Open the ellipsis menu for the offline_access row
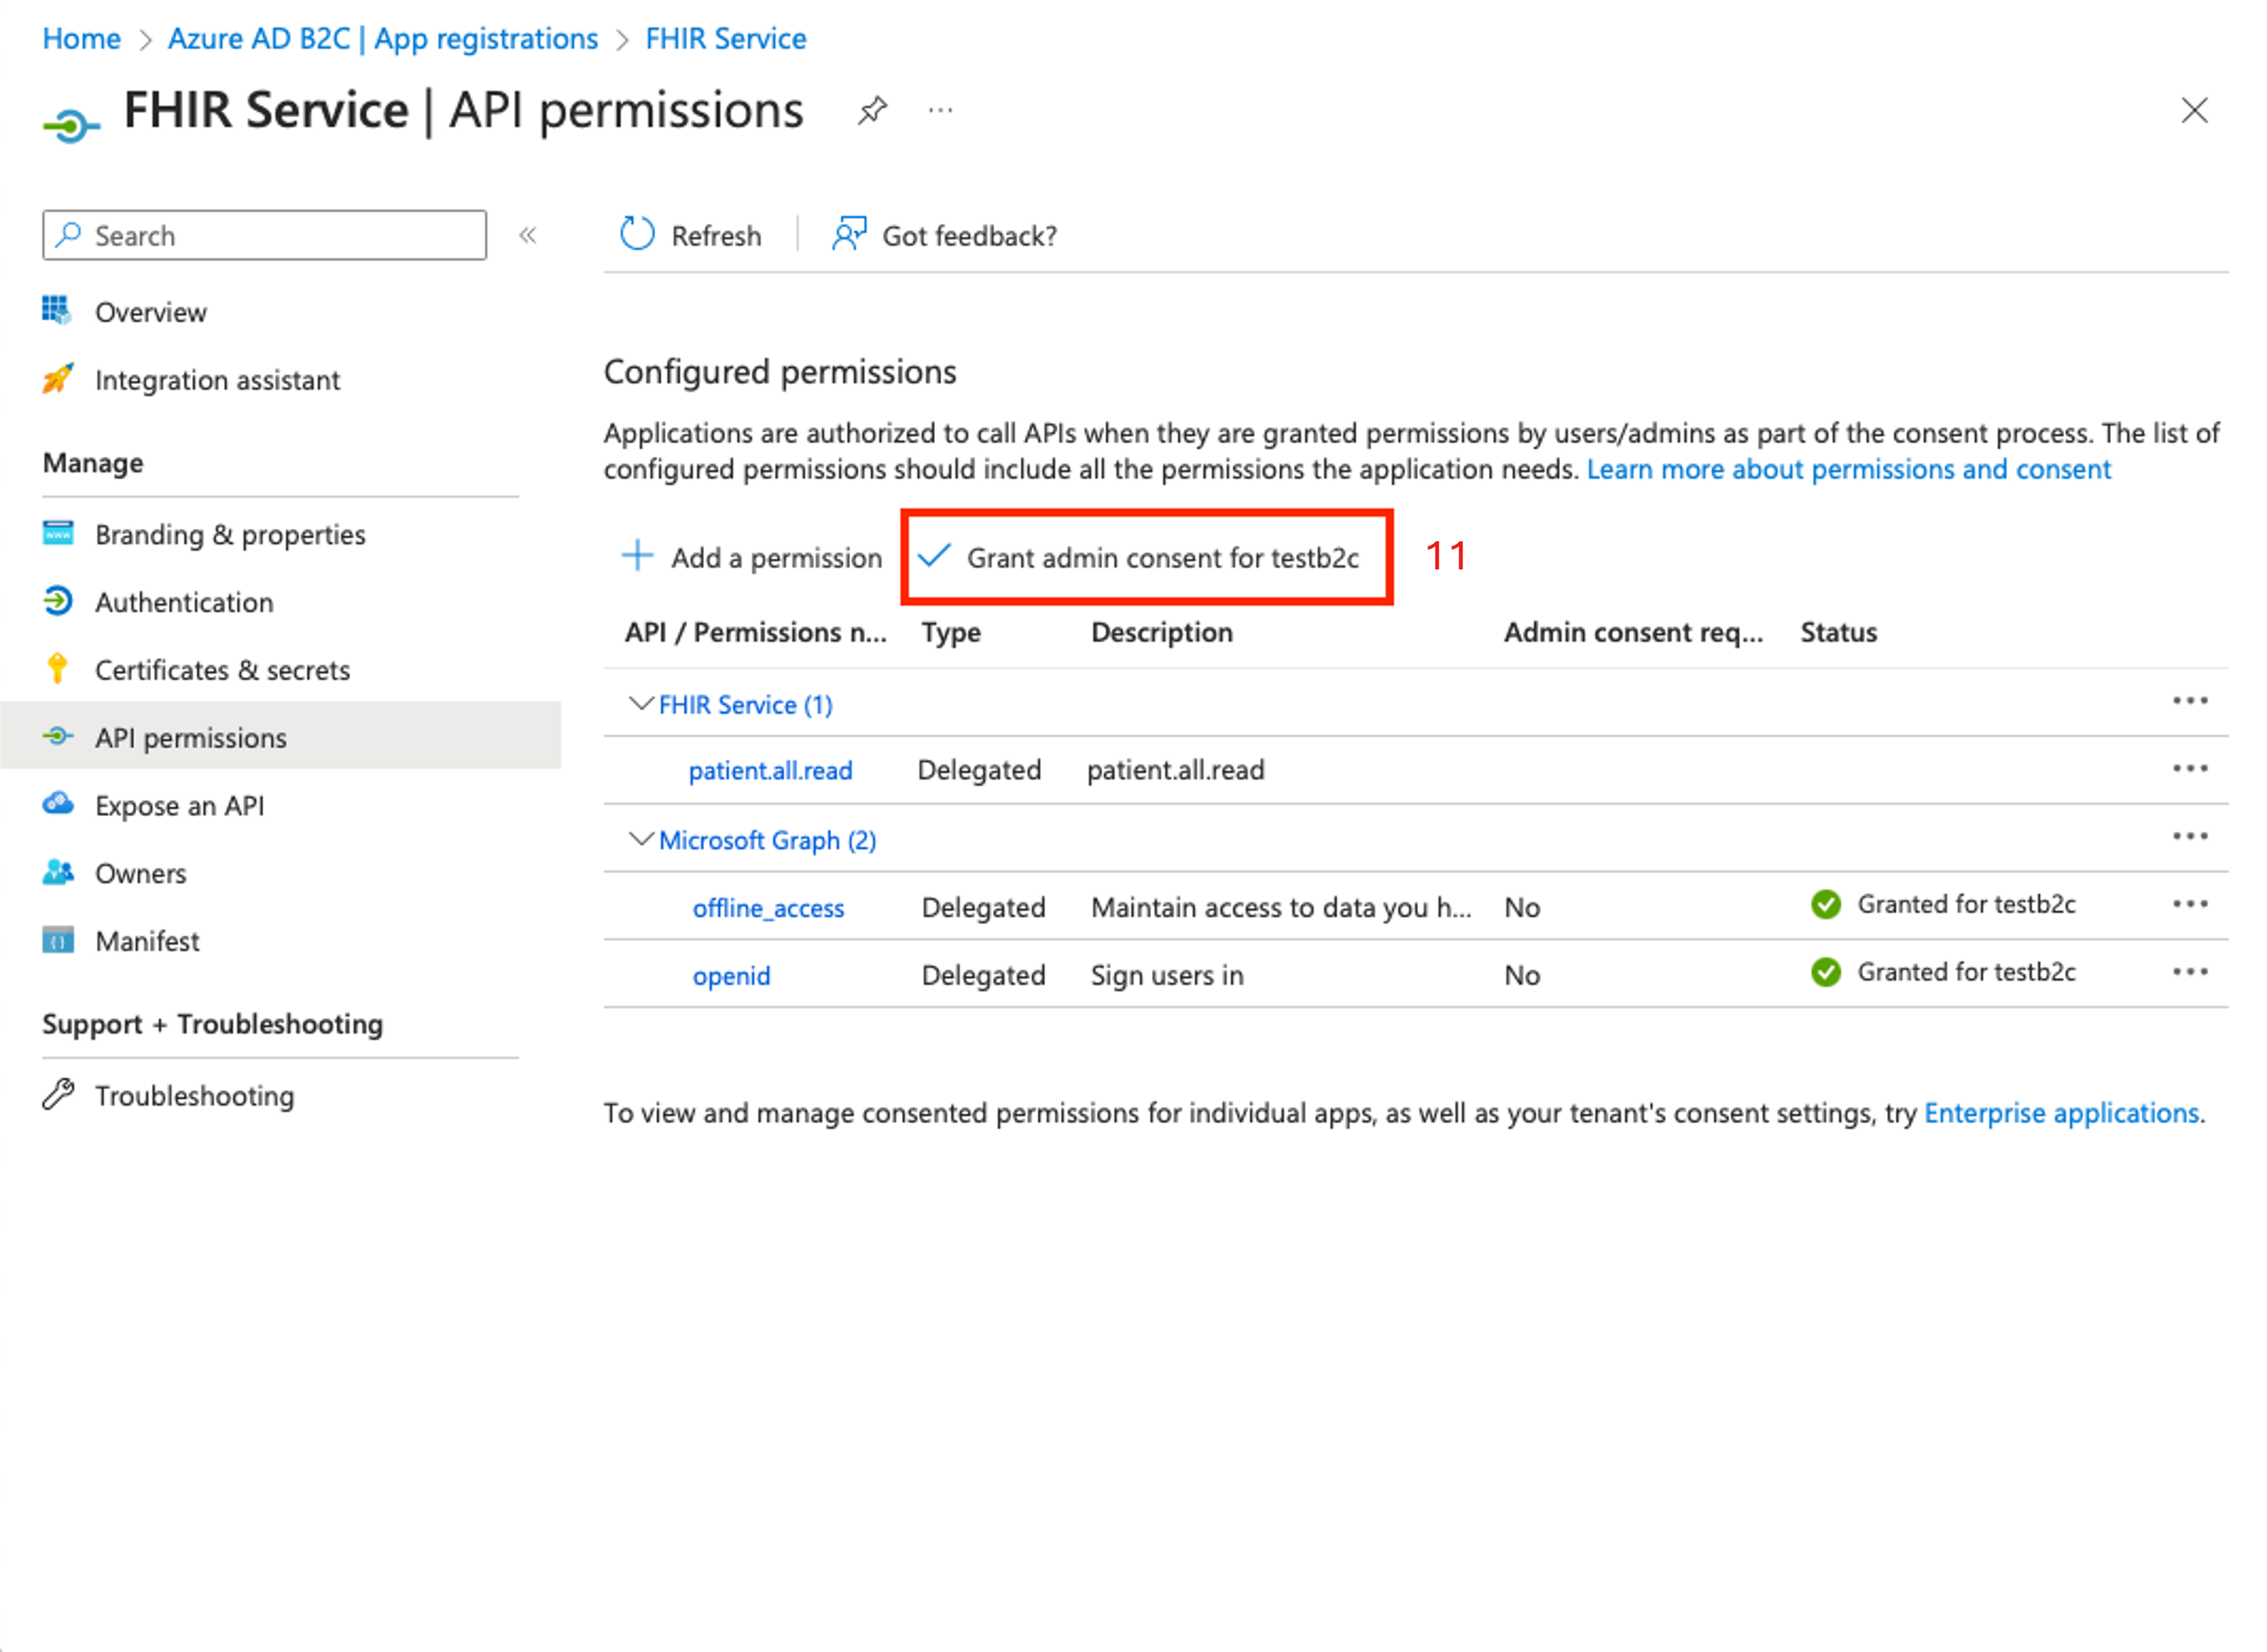 coord(2189,904)
